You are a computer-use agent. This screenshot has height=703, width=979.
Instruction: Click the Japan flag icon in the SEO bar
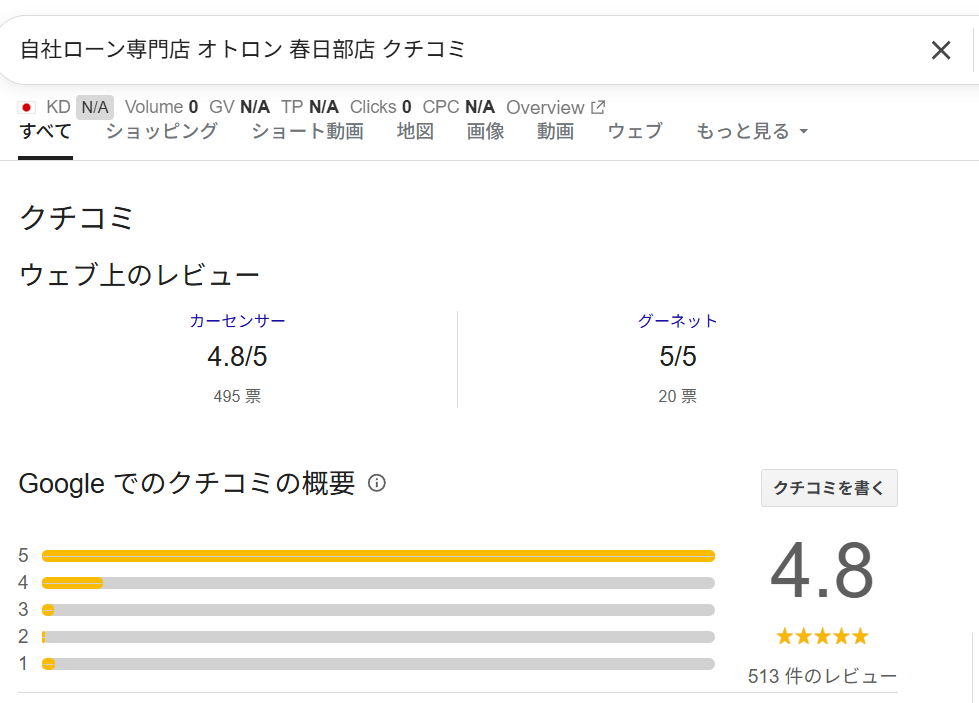coord(26,107)
